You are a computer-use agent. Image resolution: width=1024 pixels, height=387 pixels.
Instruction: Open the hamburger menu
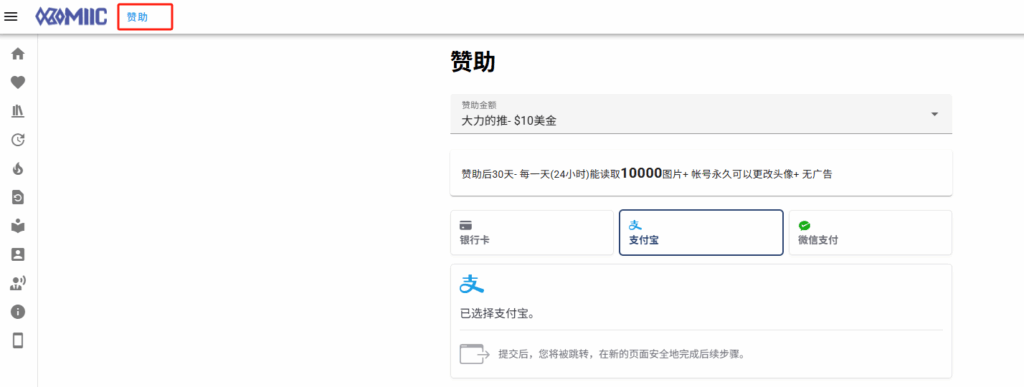coord(10,16)
